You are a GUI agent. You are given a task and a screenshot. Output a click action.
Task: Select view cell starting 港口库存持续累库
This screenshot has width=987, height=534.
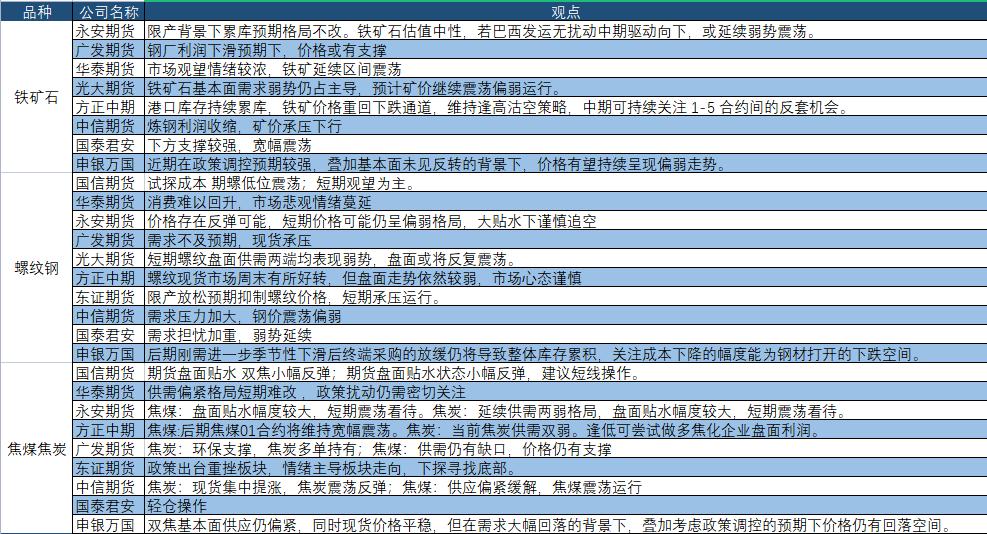coord(565,107)
